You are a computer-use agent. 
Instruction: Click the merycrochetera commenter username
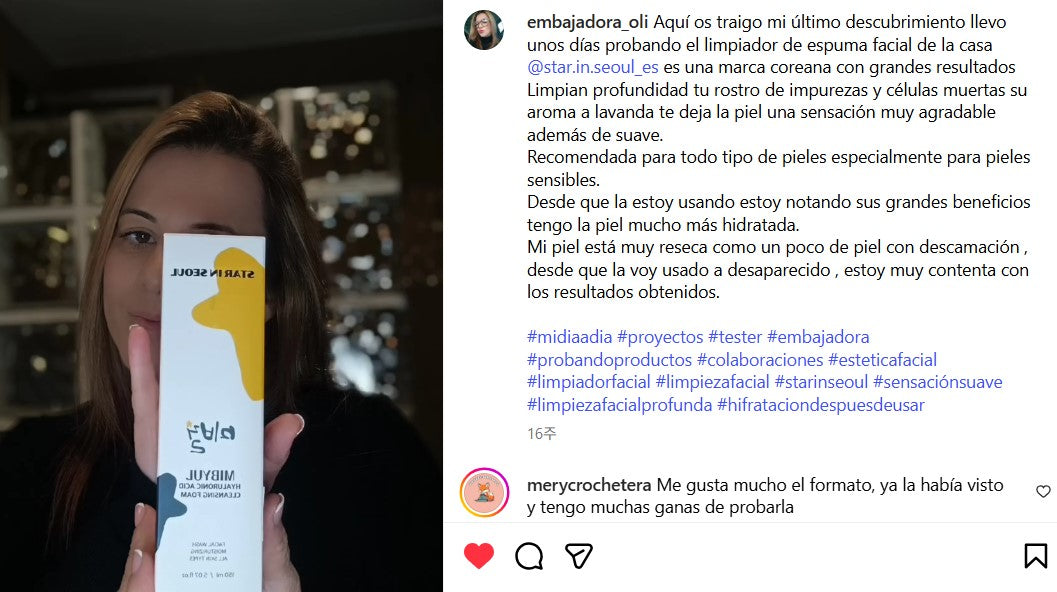click(589, 485)
